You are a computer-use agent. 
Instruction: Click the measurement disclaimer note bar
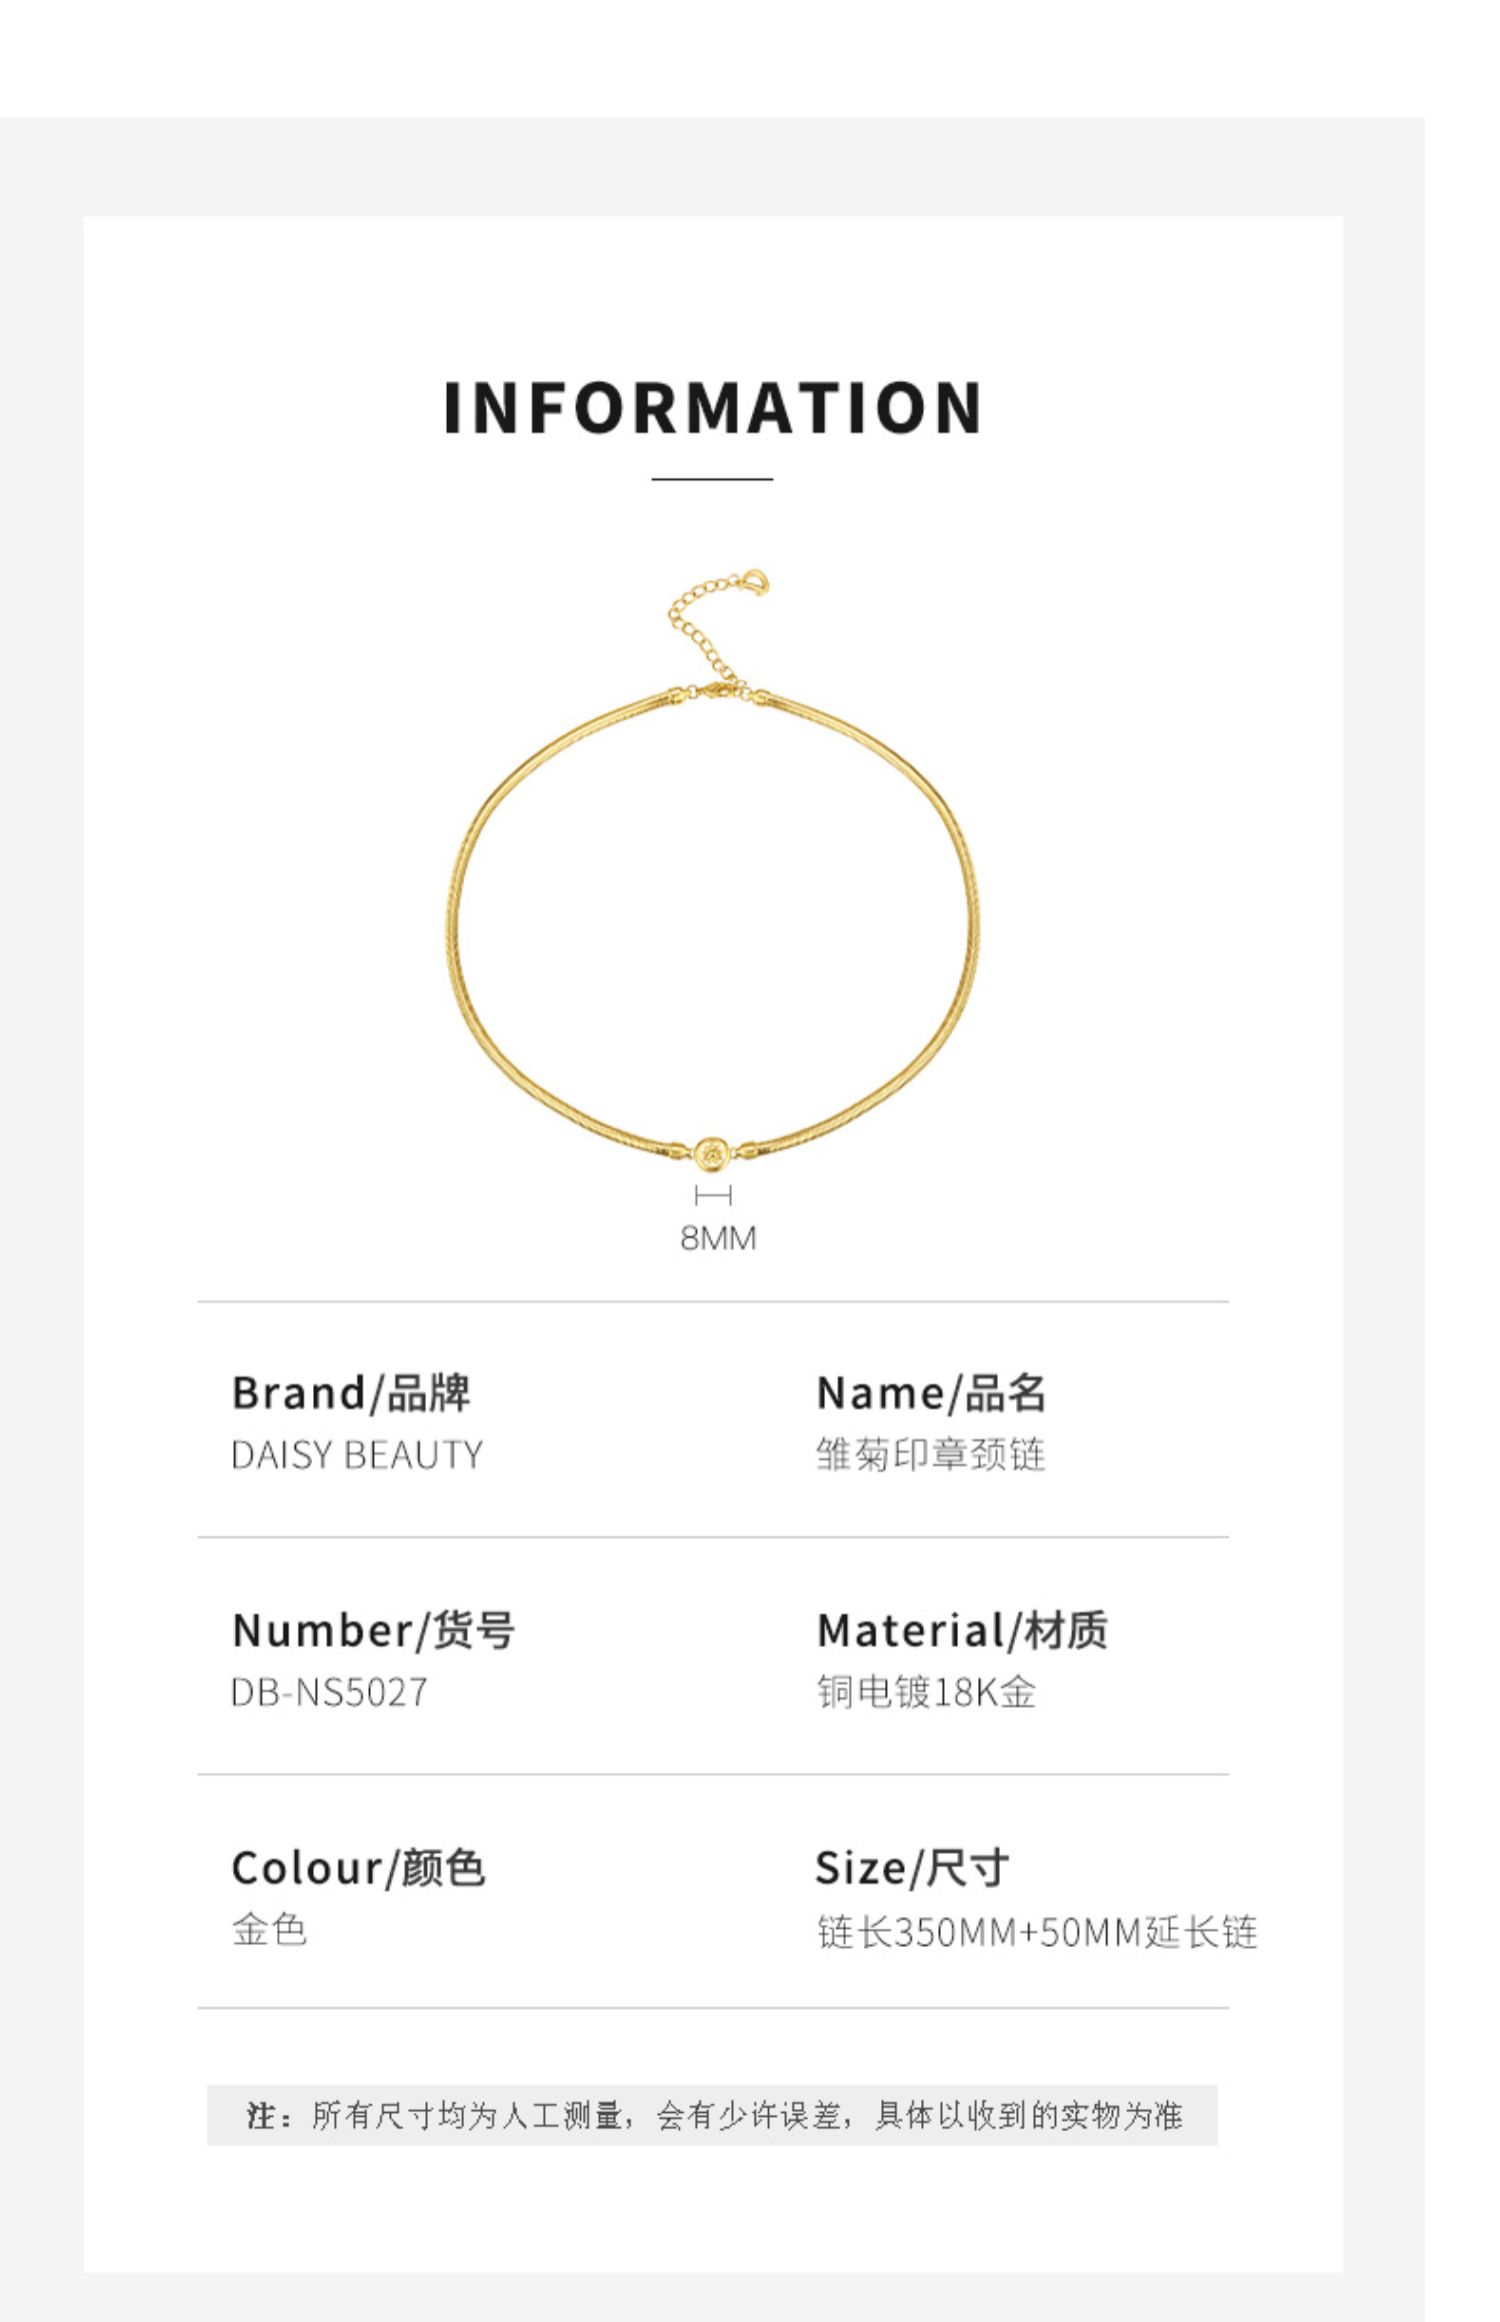tap(712, 2115)
